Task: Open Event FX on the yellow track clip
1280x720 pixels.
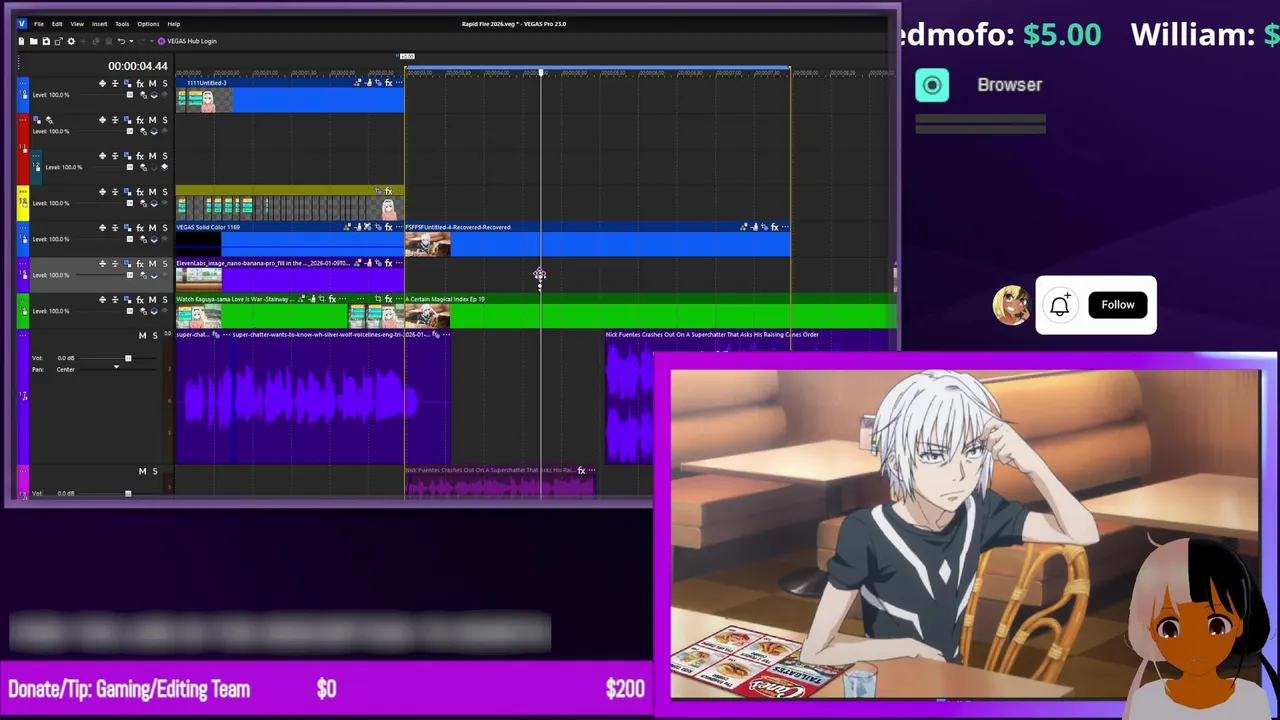Action: click(388, 190)
